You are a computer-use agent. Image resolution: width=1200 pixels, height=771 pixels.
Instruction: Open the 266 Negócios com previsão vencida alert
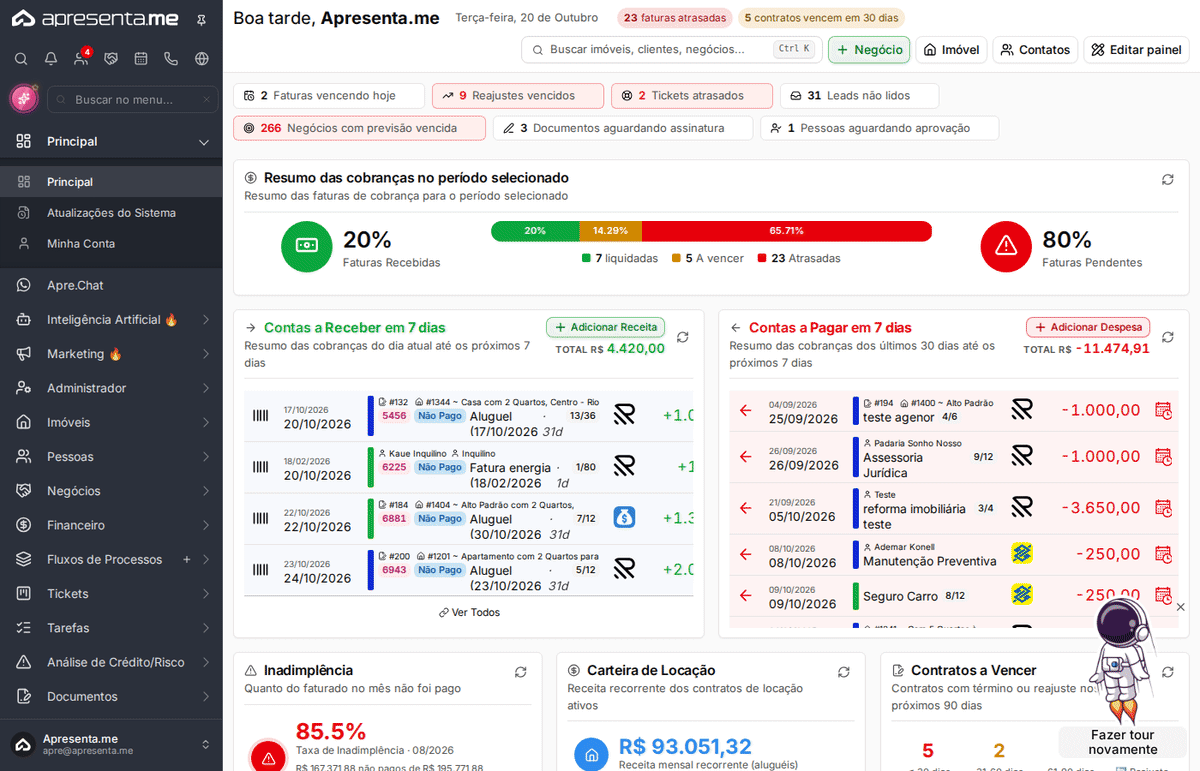(x=359, y=128)
